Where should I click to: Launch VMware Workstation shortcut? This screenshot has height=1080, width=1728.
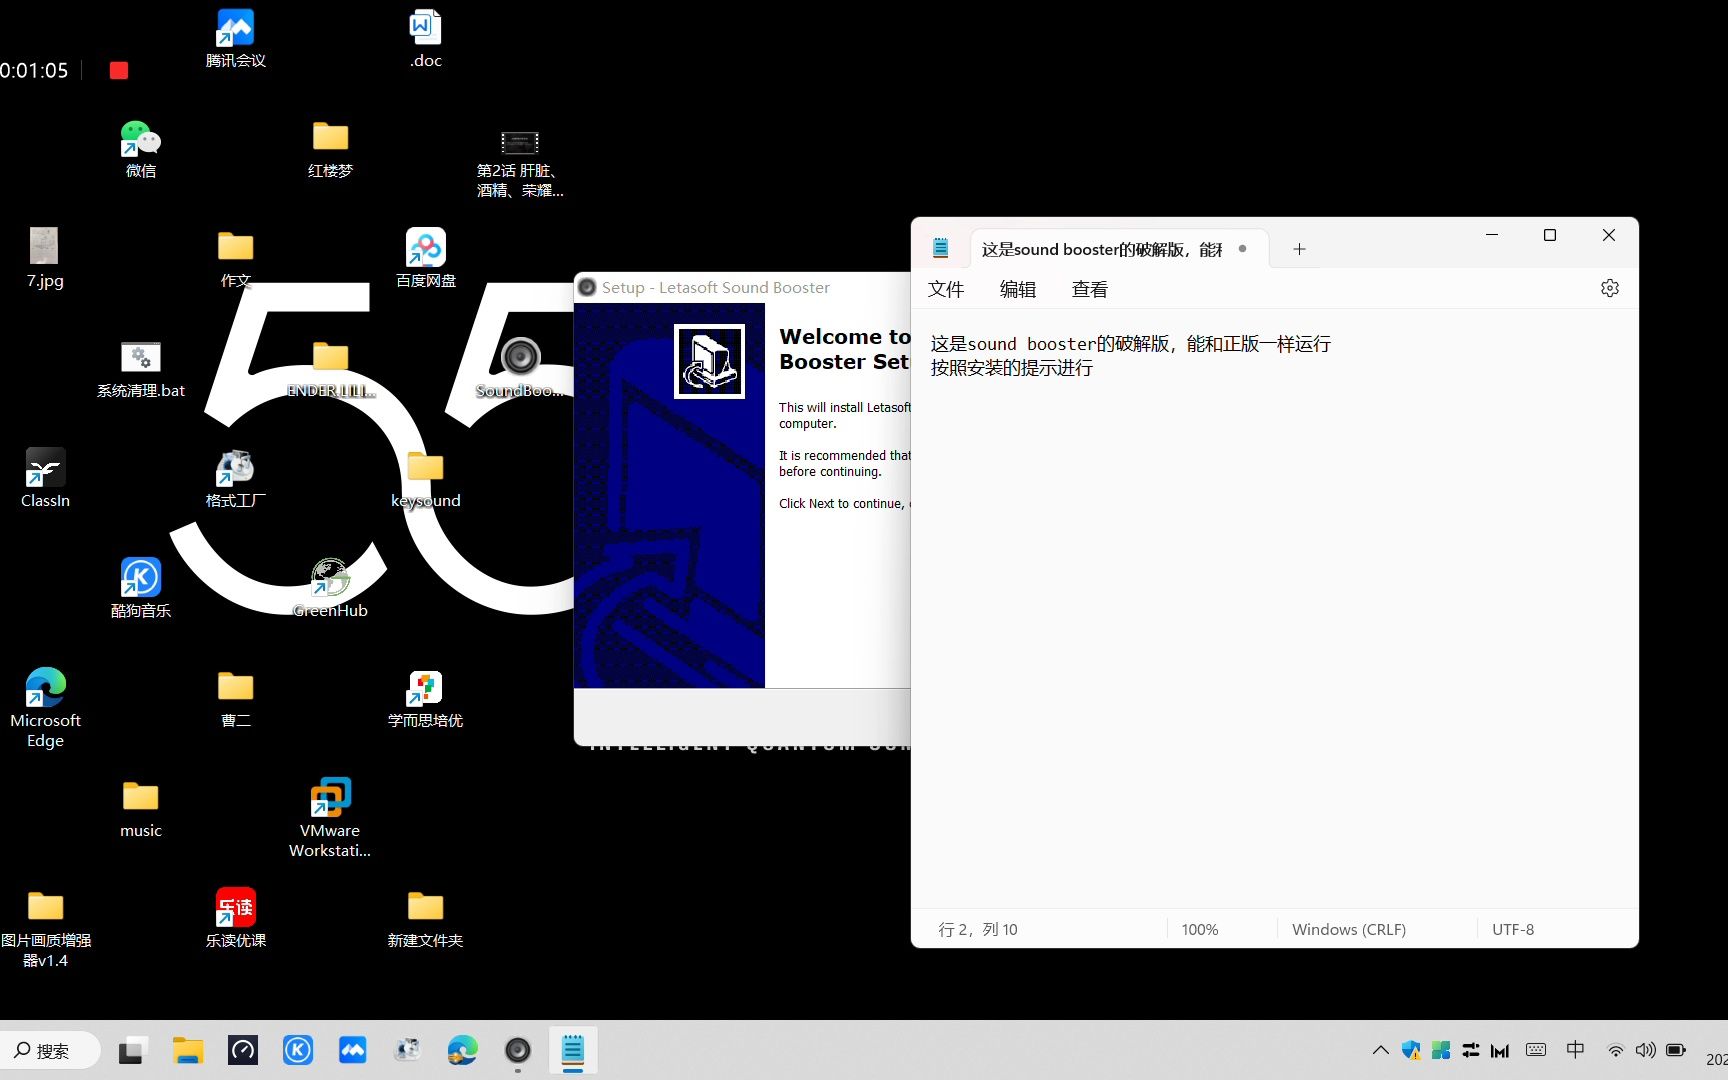click(330, 818)
